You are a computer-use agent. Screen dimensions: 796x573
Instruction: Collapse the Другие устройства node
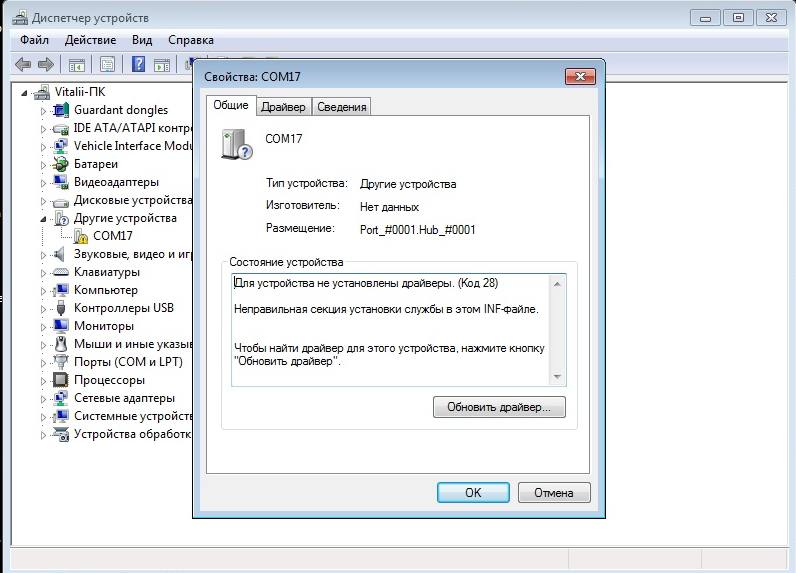point(44,218)
